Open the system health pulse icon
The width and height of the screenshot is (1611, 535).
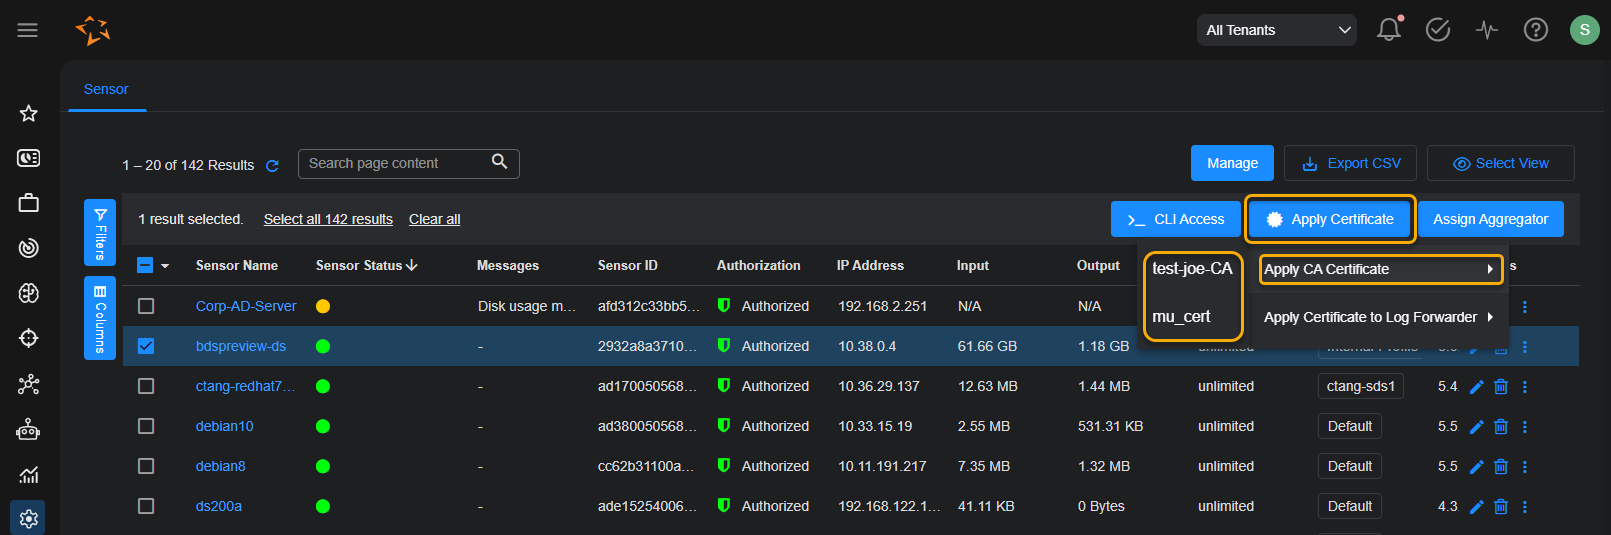(x=1486, y=30)
